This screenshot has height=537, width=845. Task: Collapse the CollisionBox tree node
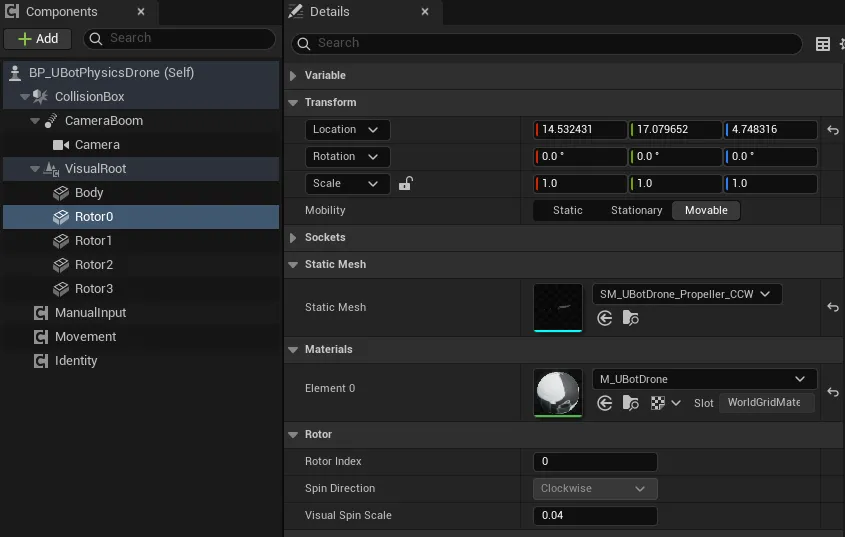pos(24,97)
